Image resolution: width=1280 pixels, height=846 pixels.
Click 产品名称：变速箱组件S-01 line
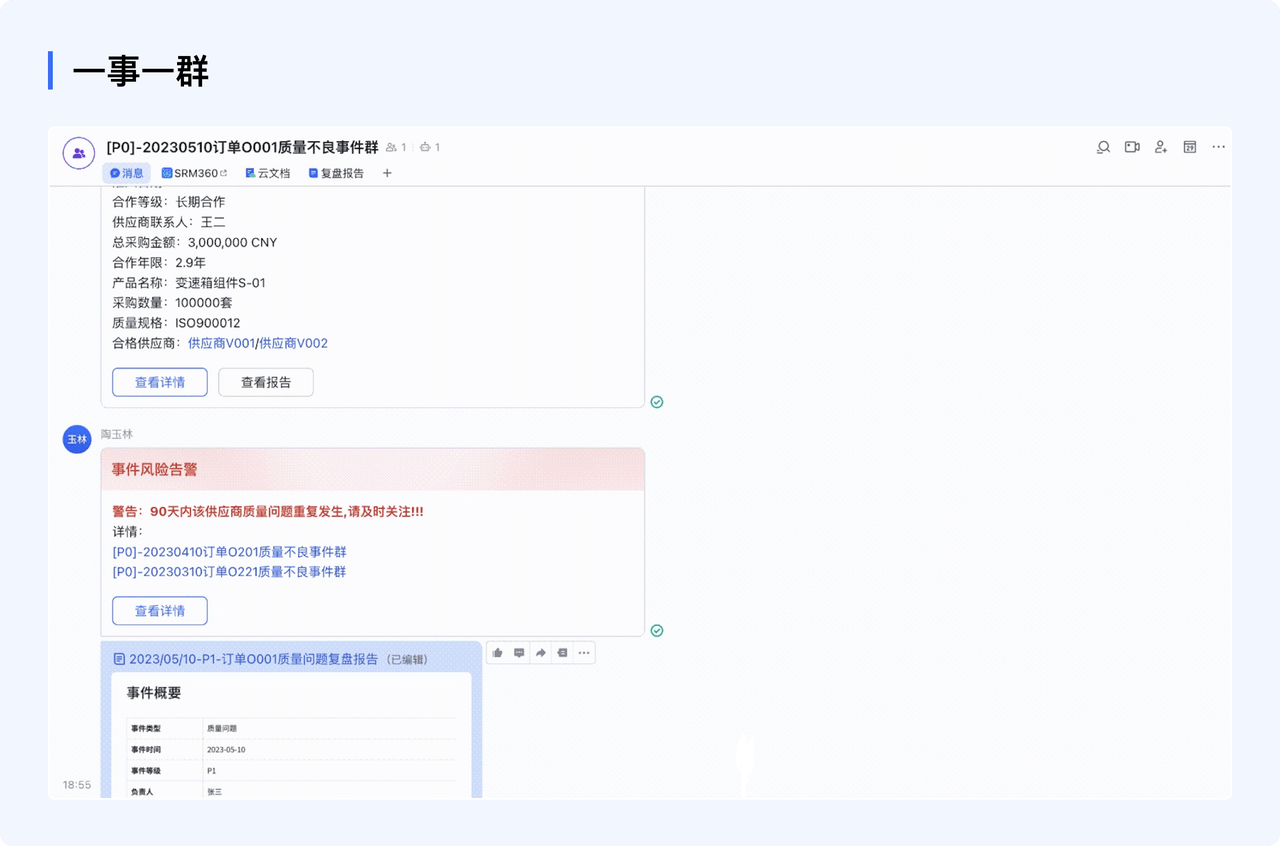tap(189, 283)
